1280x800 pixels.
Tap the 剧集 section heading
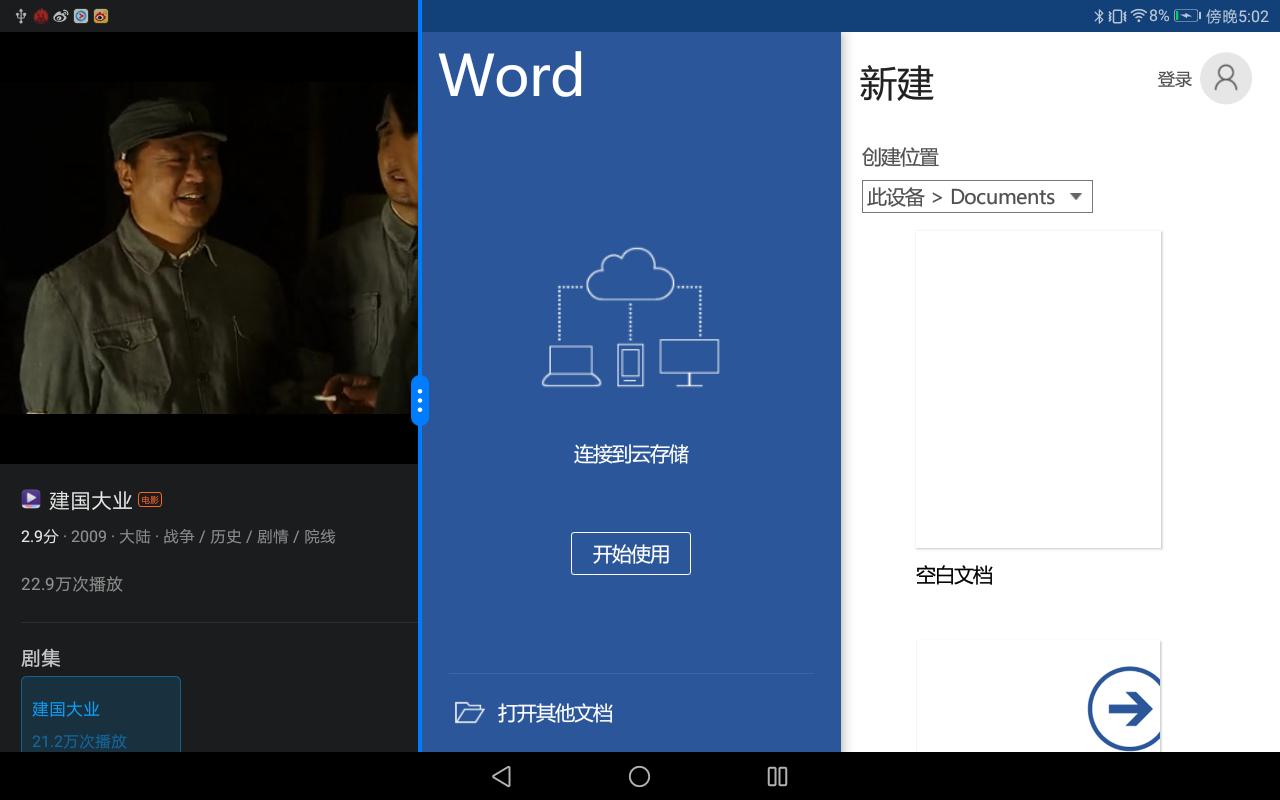click(41, 658)
